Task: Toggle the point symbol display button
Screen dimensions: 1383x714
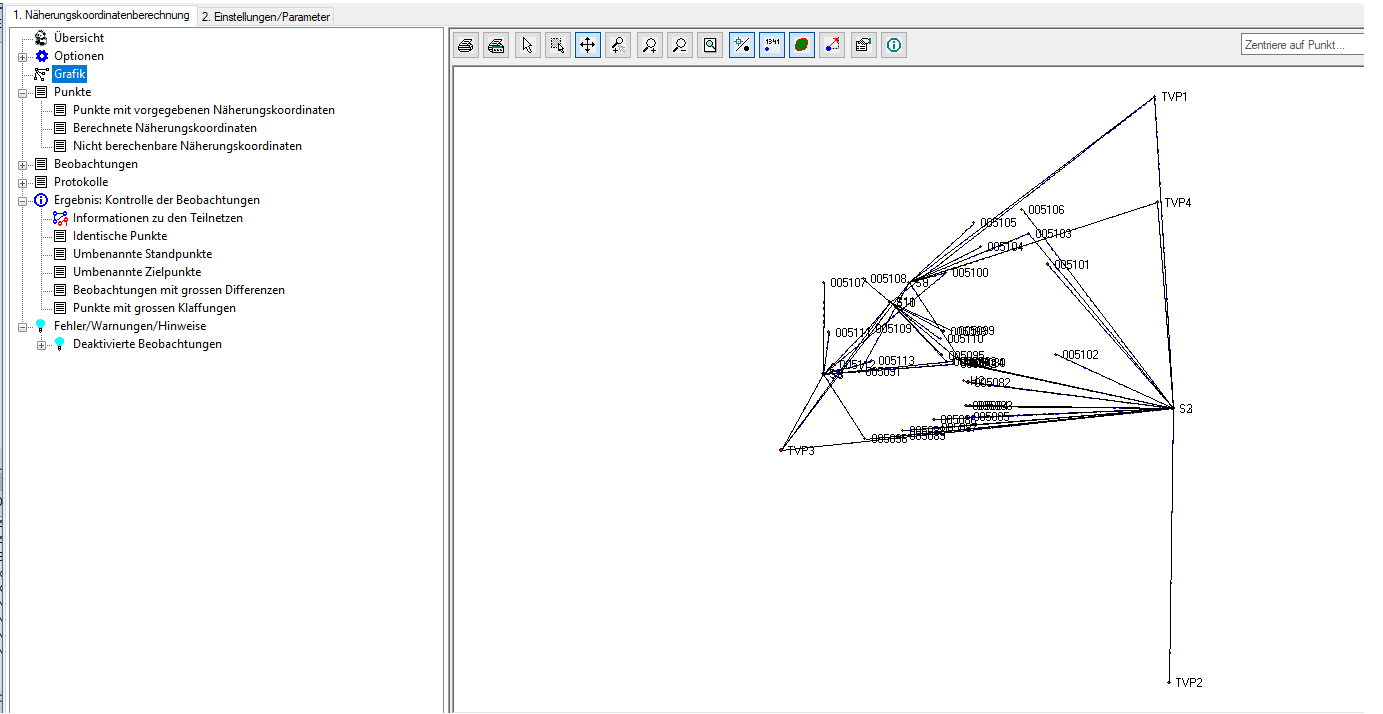Action: tap(741, 45)
